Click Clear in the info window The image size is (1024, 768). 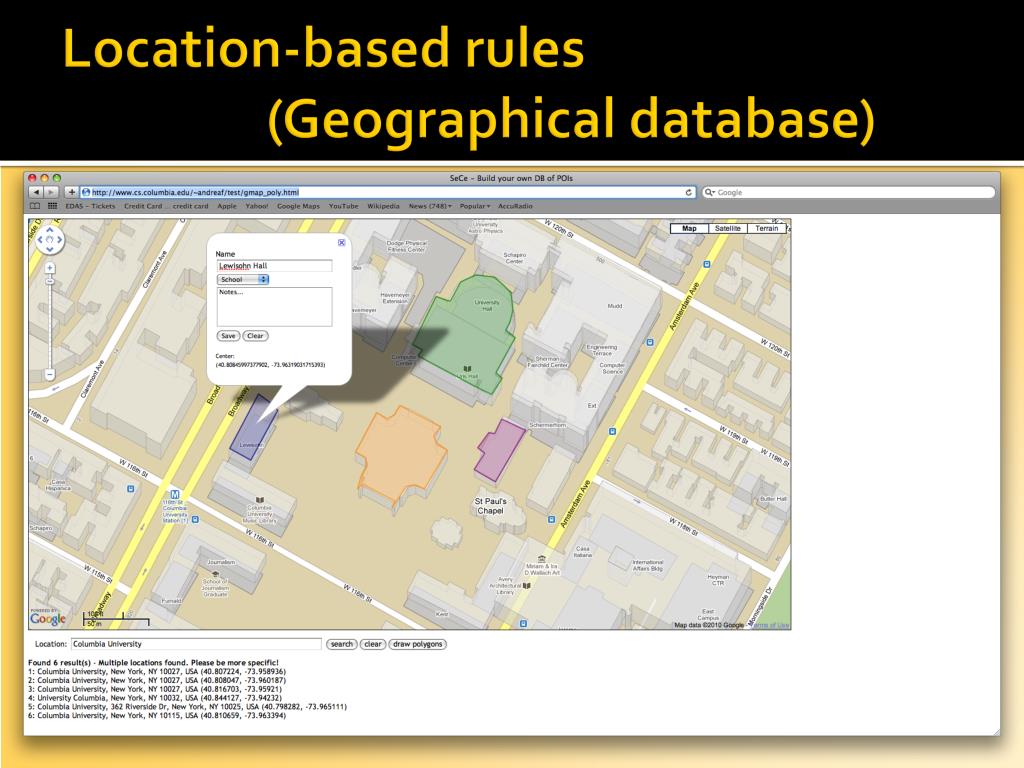click(255, 336)
